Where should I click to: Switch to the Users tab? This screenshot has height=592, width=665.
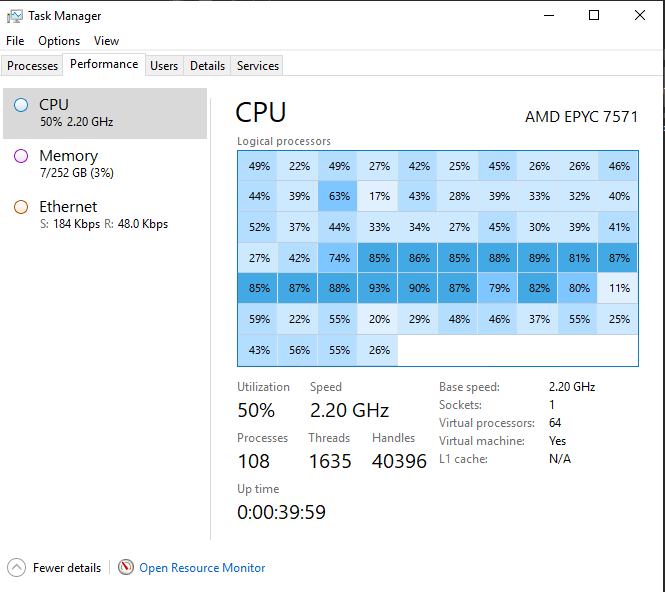coord(164,66)
